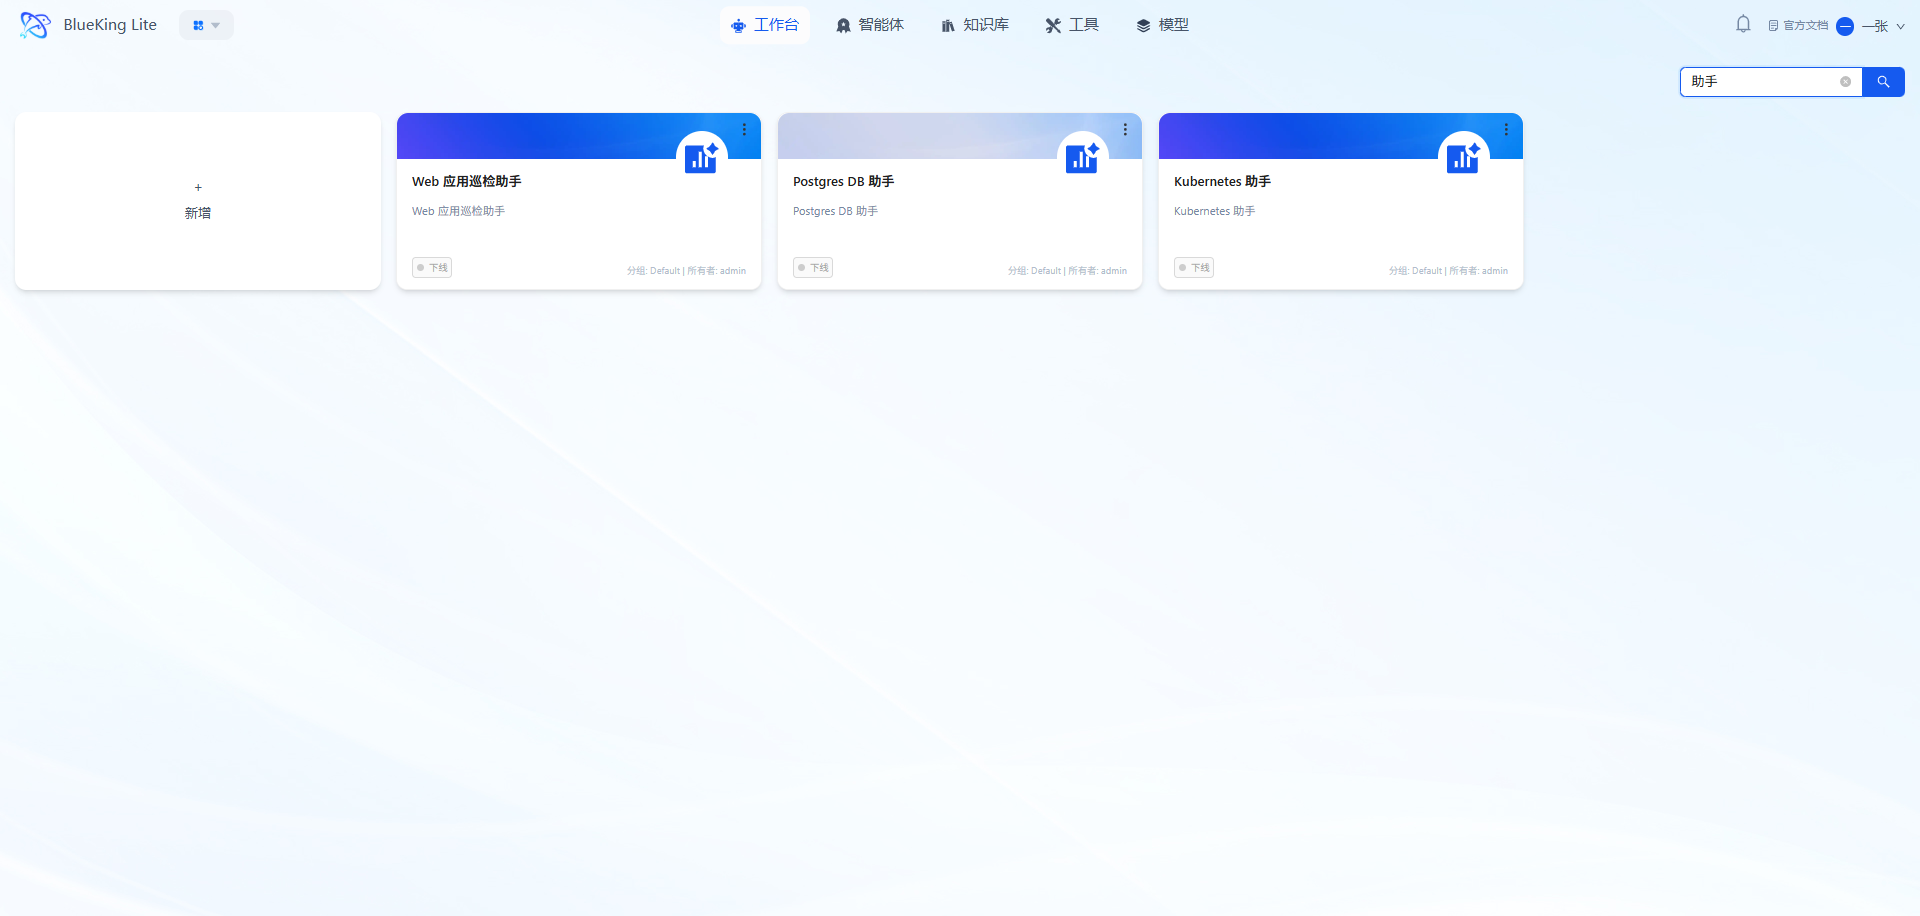
Task: Click the 新增 card to add
Action: pyautogui.click(x=198, y=201)
